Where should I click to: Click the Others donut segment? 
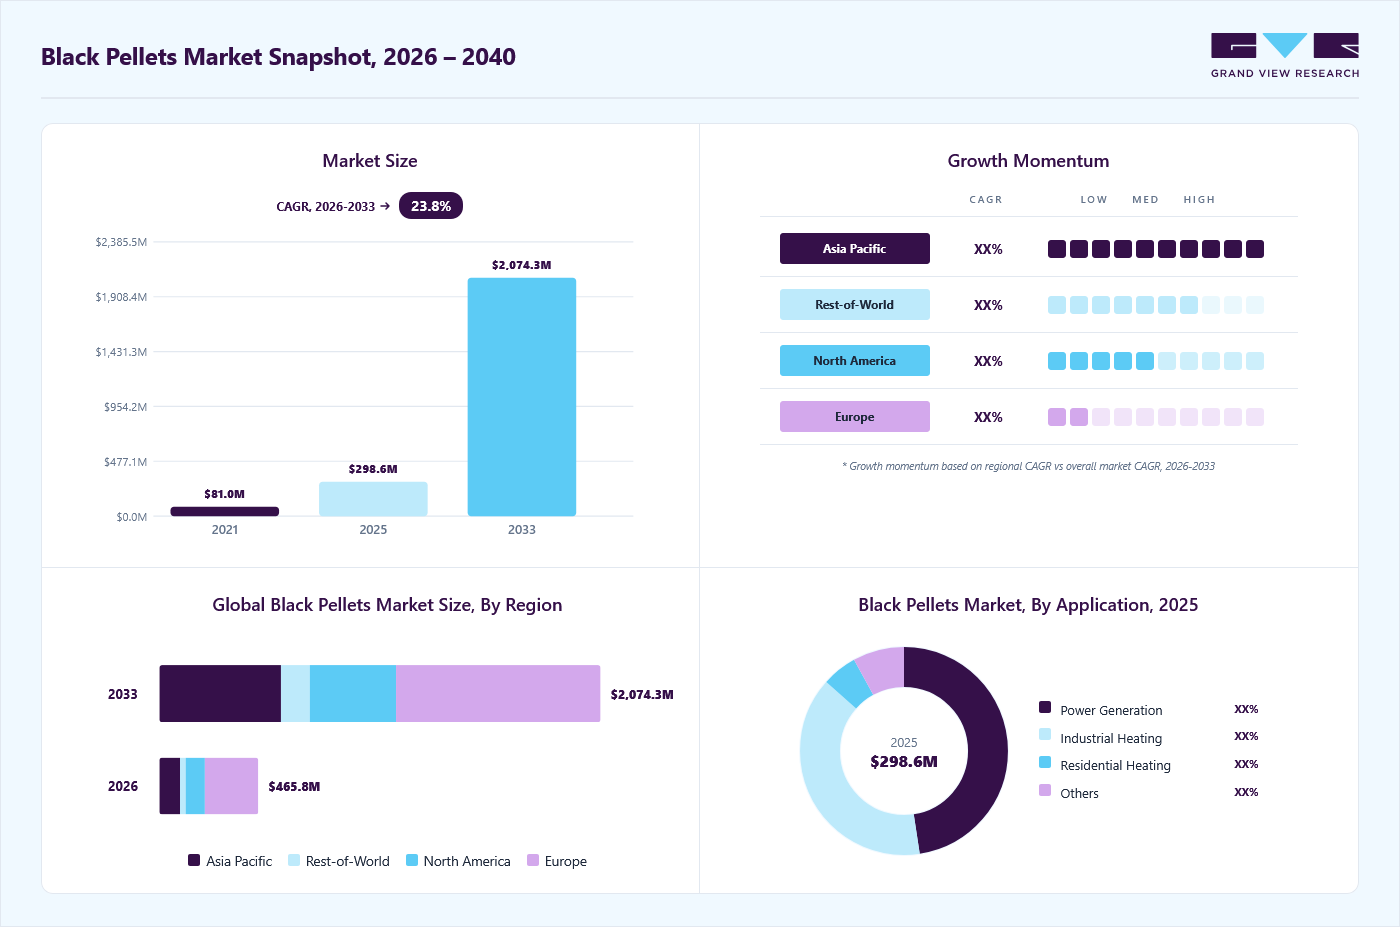884,669
